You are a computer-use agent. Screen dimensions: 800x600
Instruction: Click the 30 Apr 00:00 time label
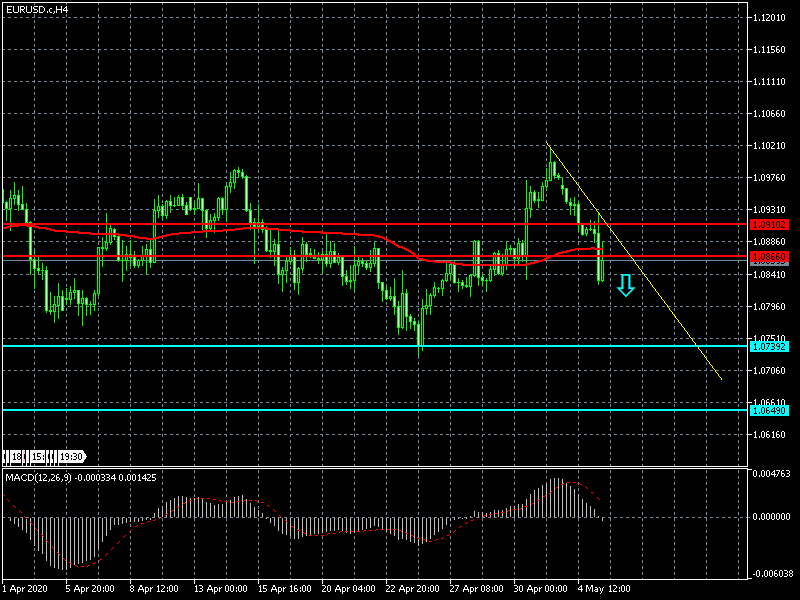click(542, 589)
